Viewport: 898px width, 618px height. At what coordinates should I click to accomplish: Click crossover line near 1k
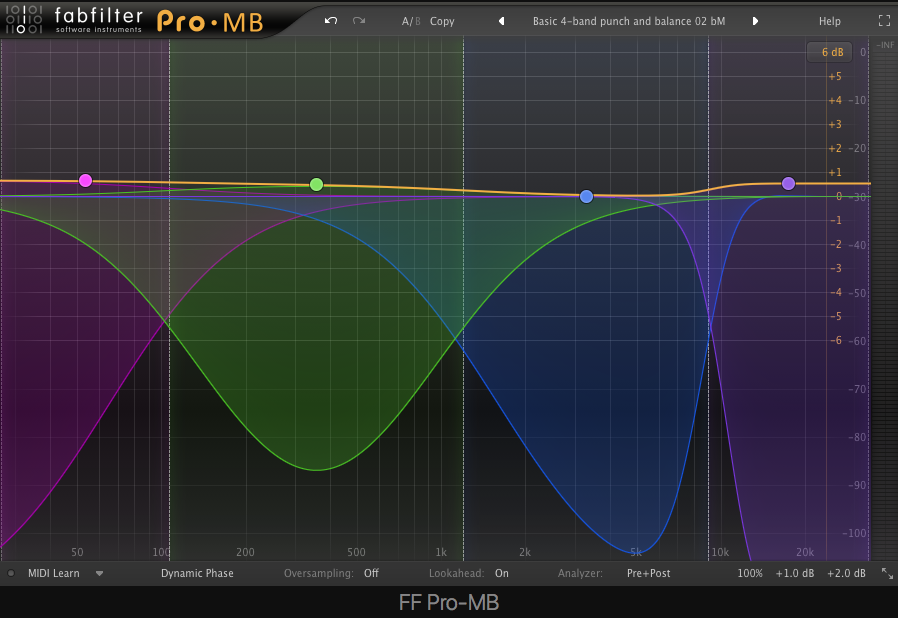[x=463, y=298]
